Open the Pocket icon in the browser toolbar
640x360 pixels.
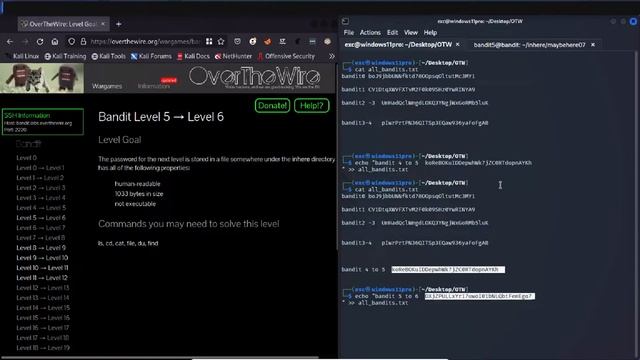(237, 41)
